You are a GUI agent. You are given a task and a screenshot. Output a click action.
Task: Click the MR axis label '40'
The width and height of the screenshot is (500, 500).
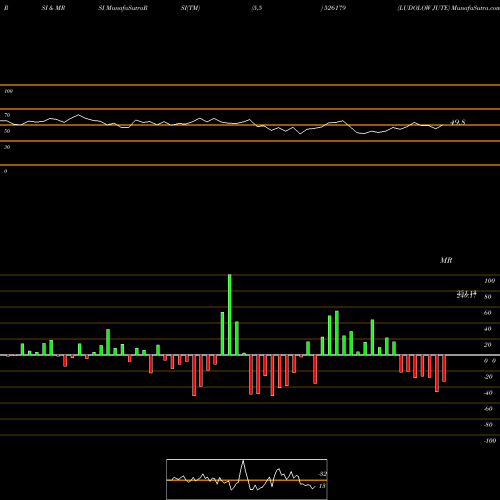[x=488, y=329]
